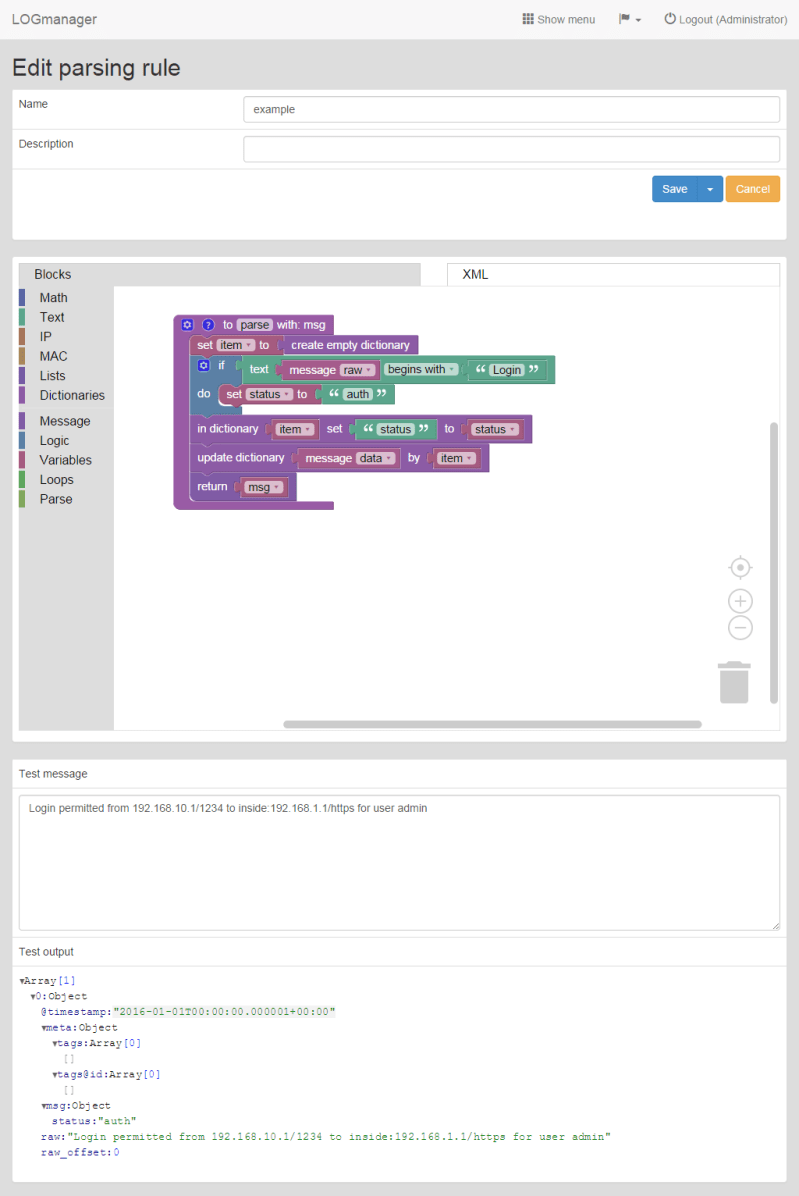This screenshot has width=799, height=1196.
Task: Zoom out the block workspace
Action: click(x=740, y=628)
